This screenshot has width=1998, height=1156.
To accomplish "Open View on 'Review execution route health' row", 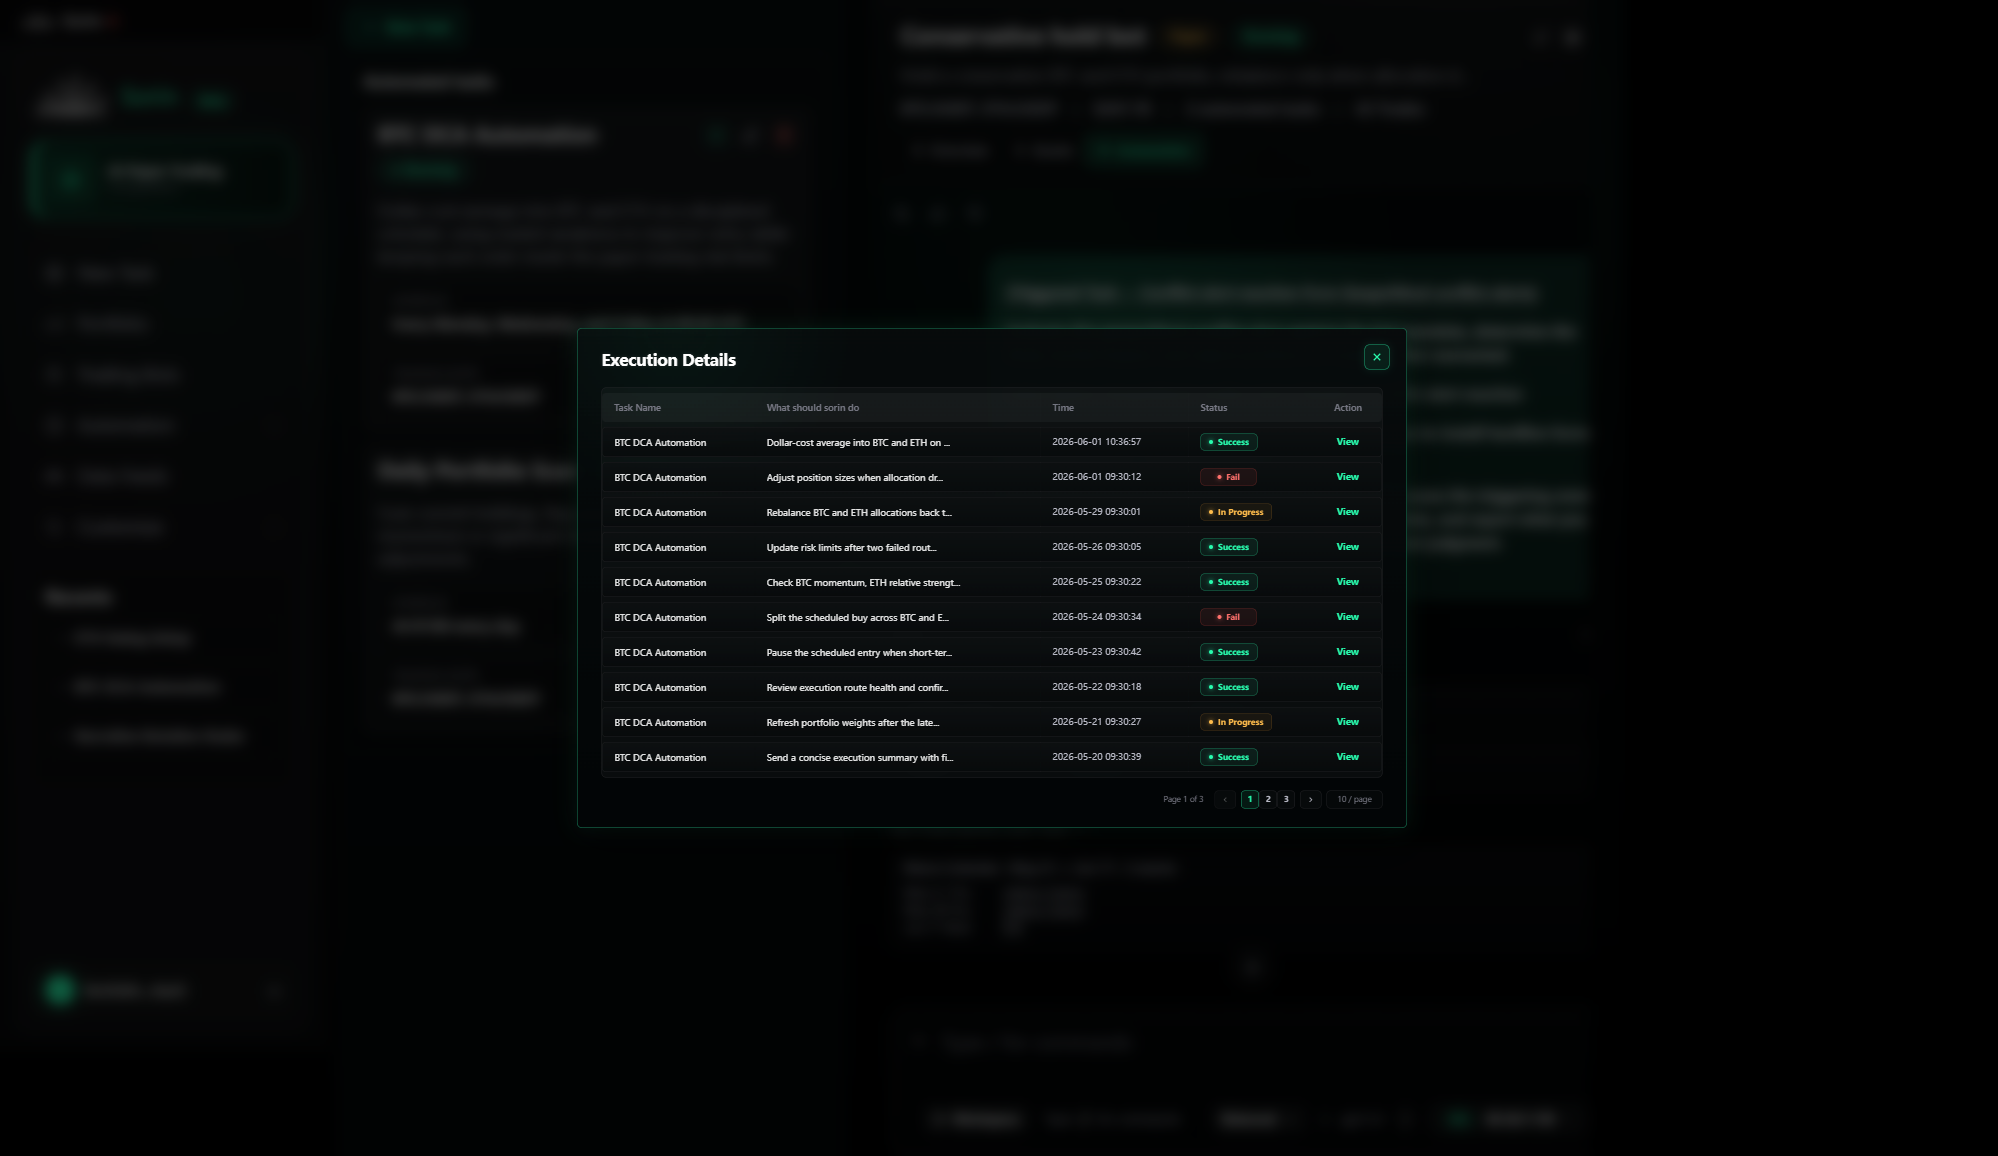I will pyautogui.click(x=1347, y=687).
